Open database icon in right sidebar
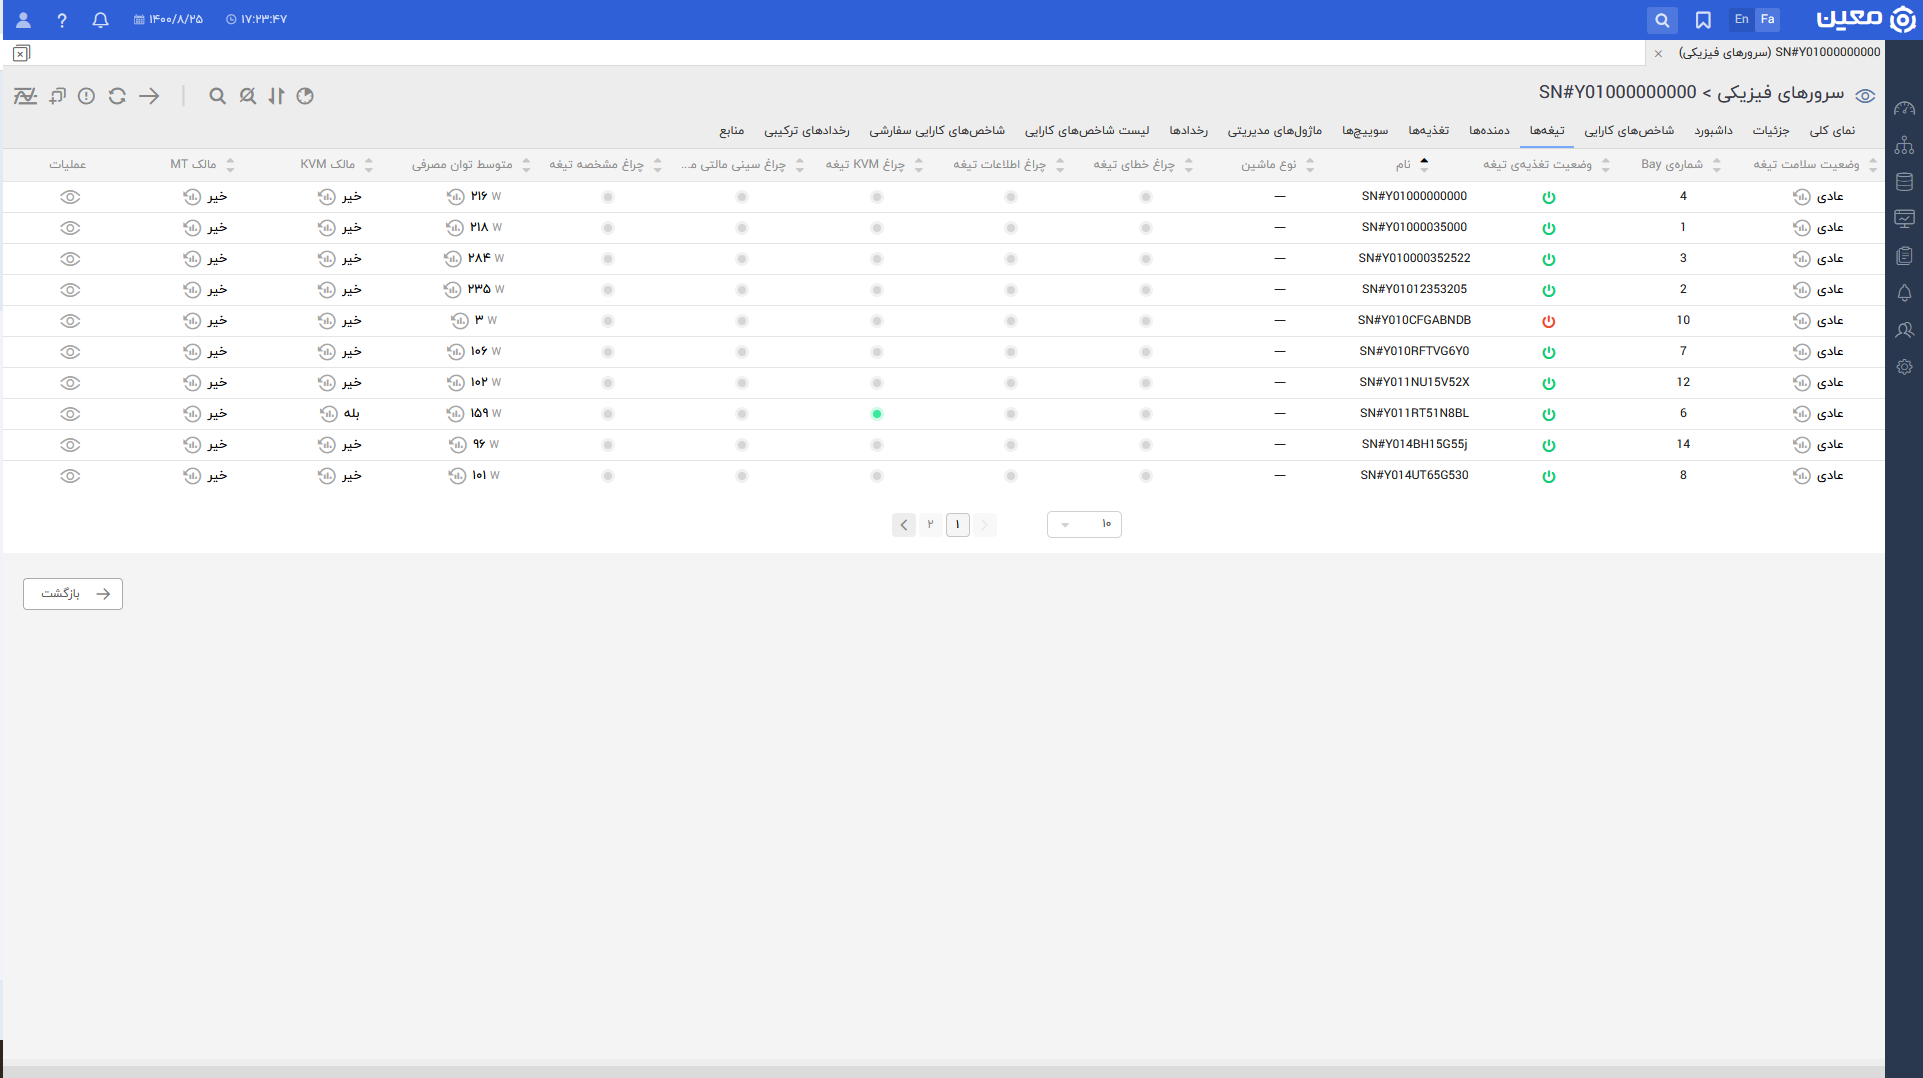The width and height of the screenshot is (1923, 1078). [1904, 182]
